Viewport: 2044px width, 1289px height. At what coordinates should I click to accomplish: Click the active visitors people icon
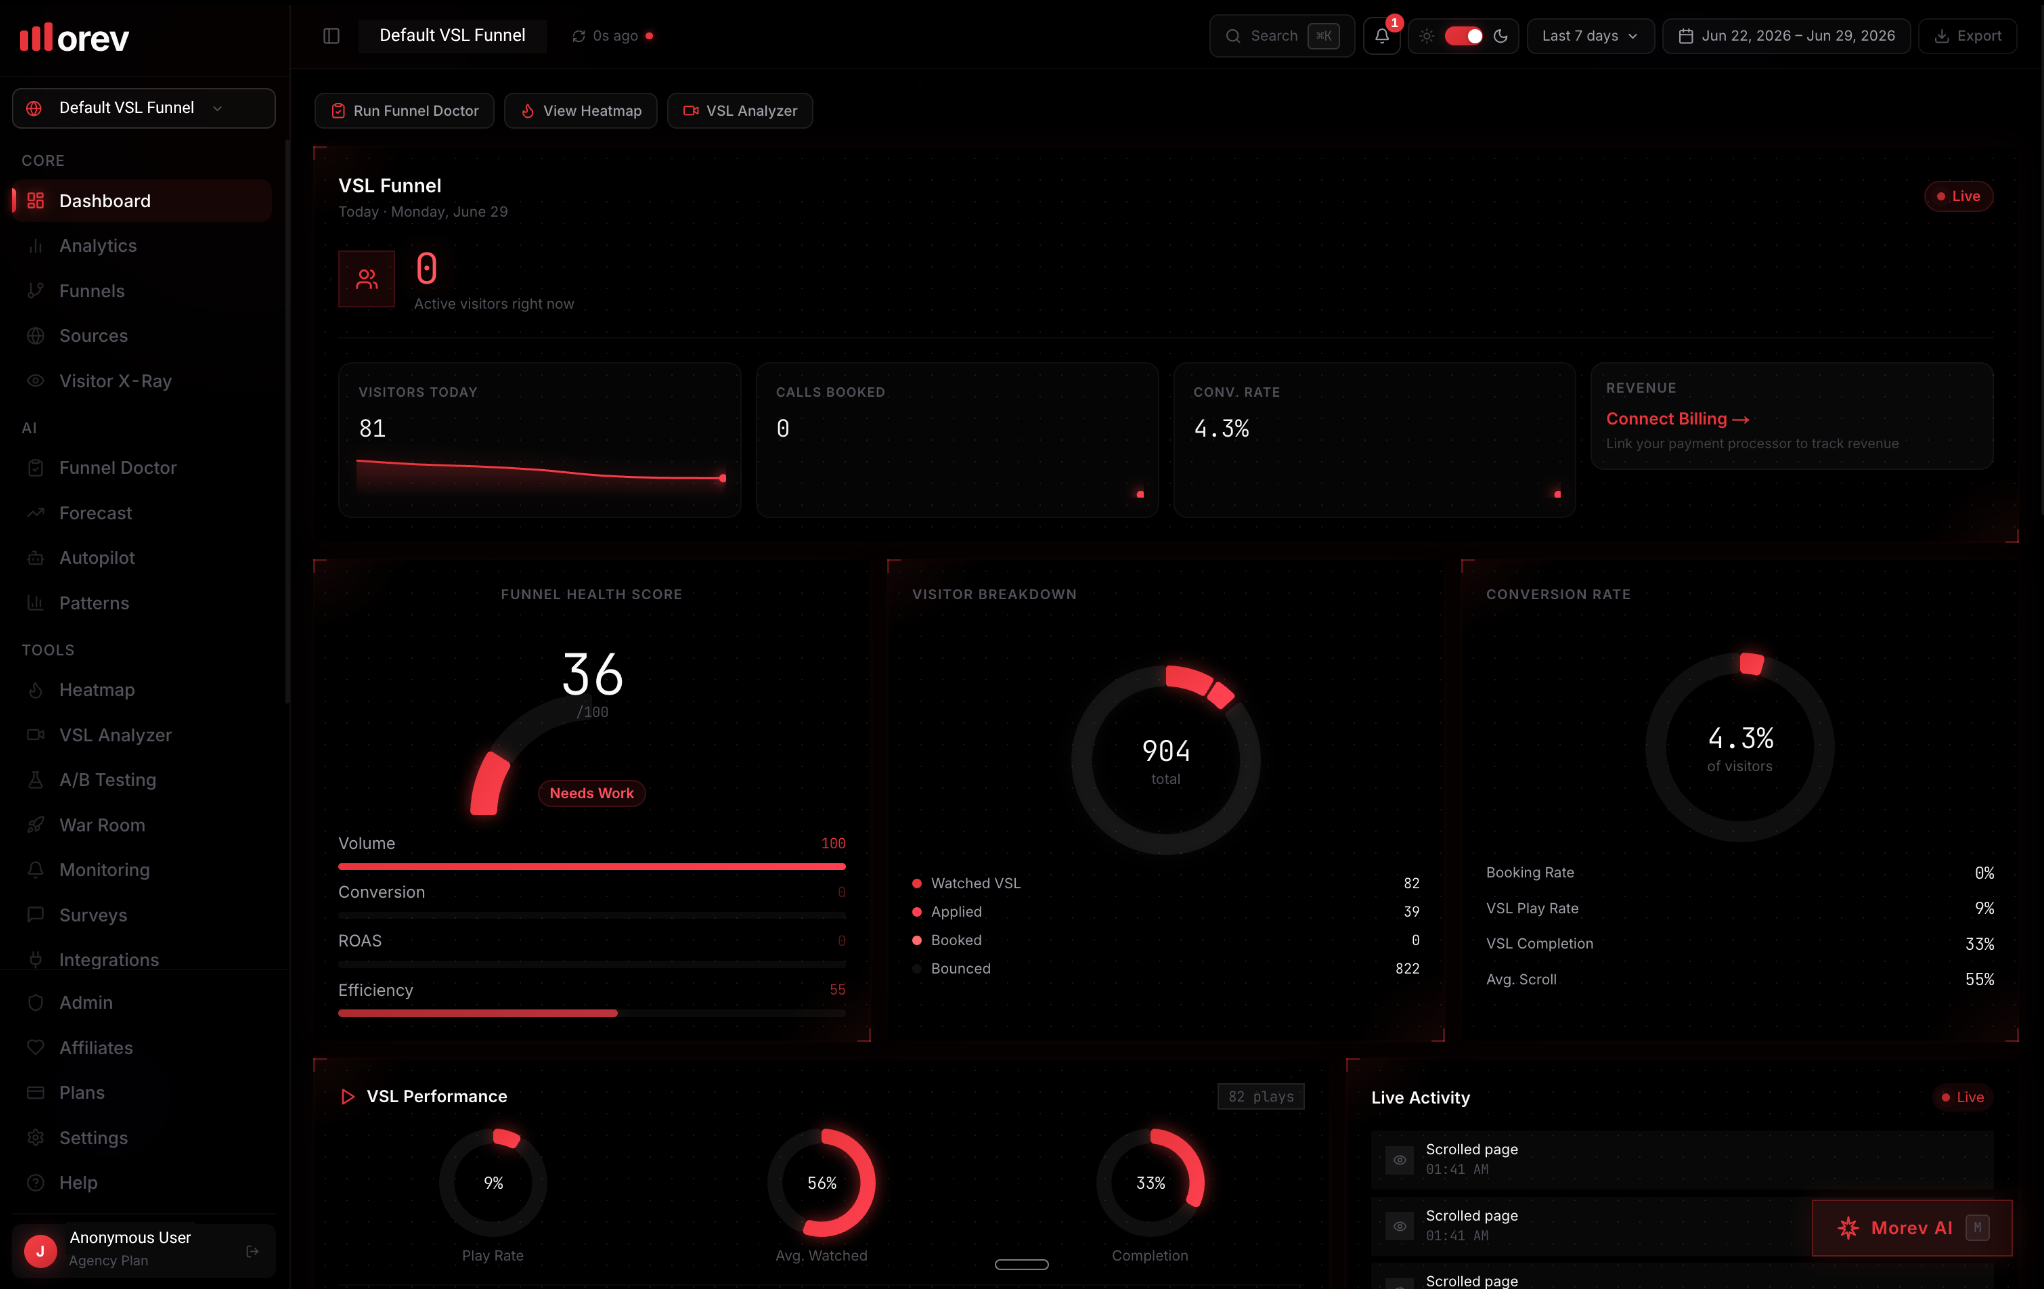(x=367, y=279)
